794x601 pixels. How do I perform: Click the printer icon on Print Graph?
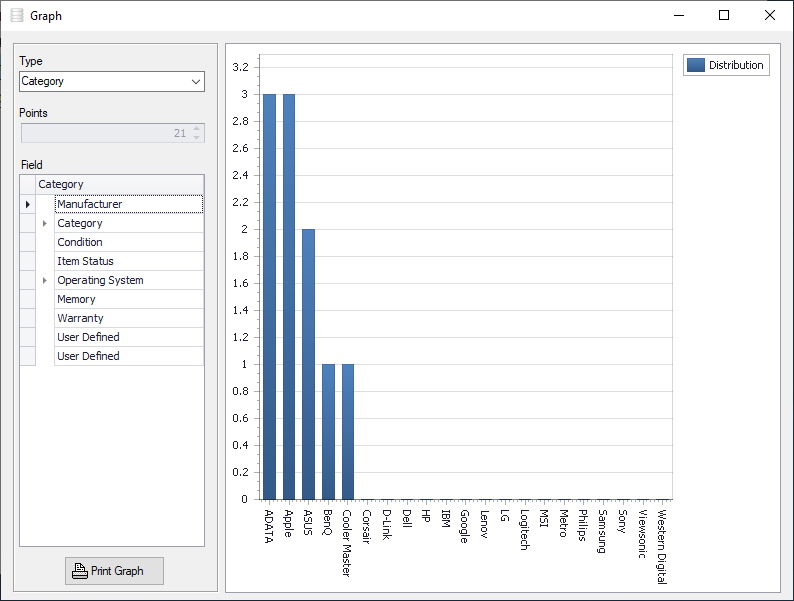pyautogui.click(x=80, y=571)
